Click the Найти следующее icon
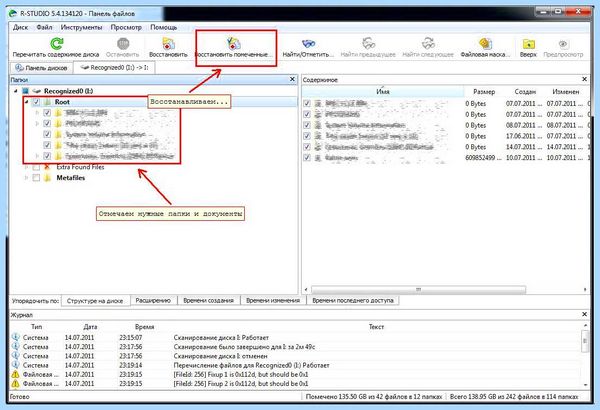The image size is (600, 410). (x=428, y=44)
